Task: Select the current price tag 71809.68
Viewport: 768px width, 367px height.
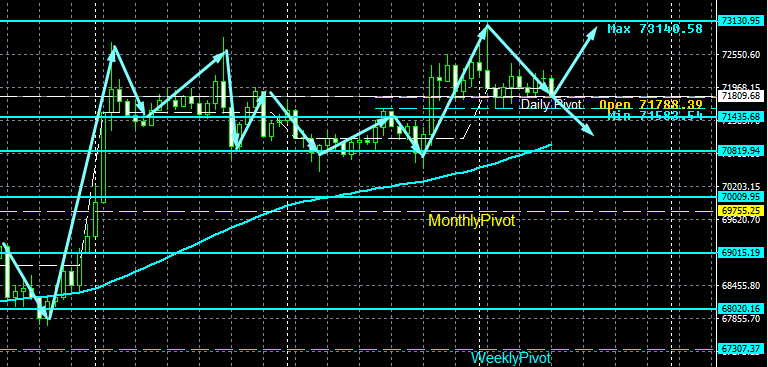Action: click(740, 96)
